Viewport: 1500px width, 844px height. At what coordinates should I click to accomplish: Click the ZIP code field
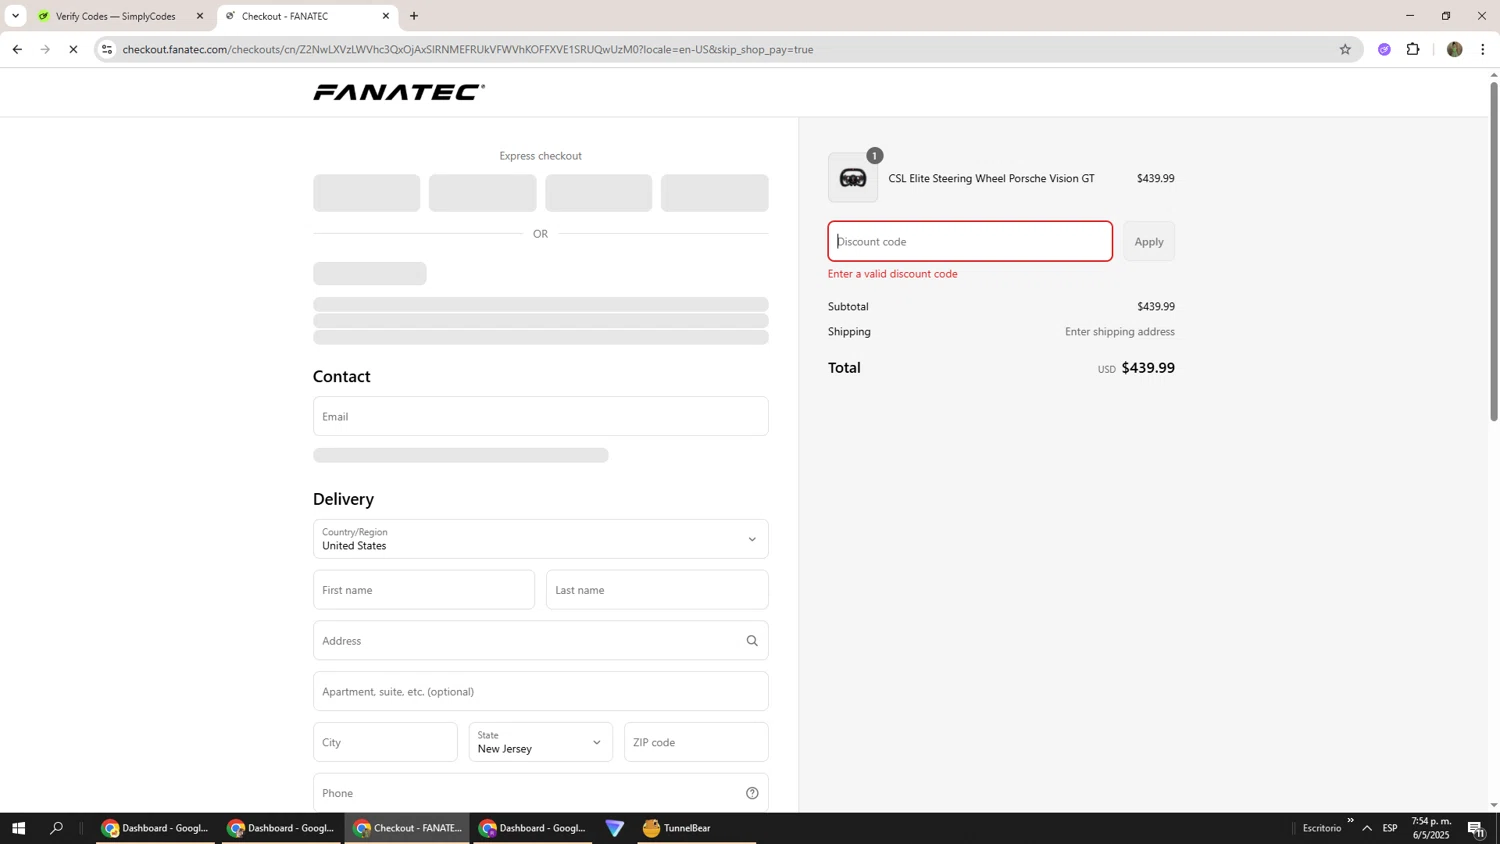pyautogui.click(x=696, y=742)
